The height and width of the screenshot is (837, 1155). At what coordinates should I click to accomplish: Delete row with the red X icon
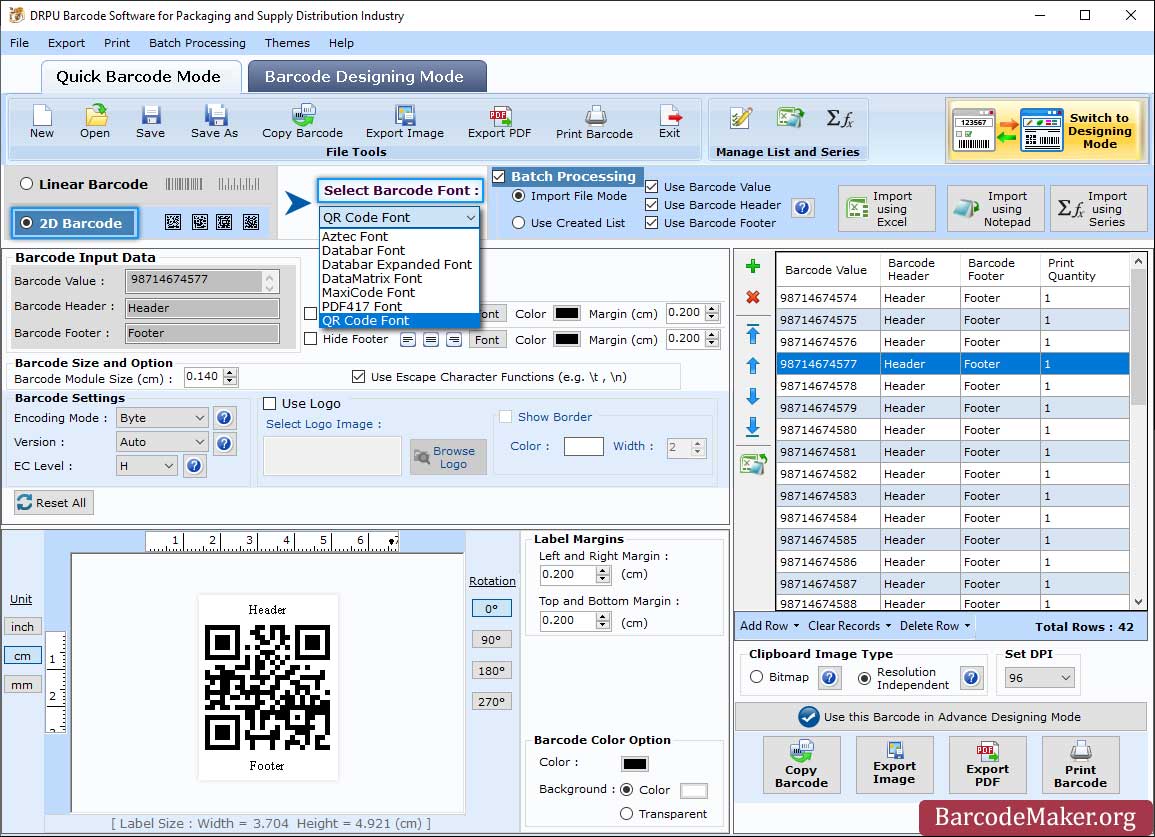[x=753, y=297]
